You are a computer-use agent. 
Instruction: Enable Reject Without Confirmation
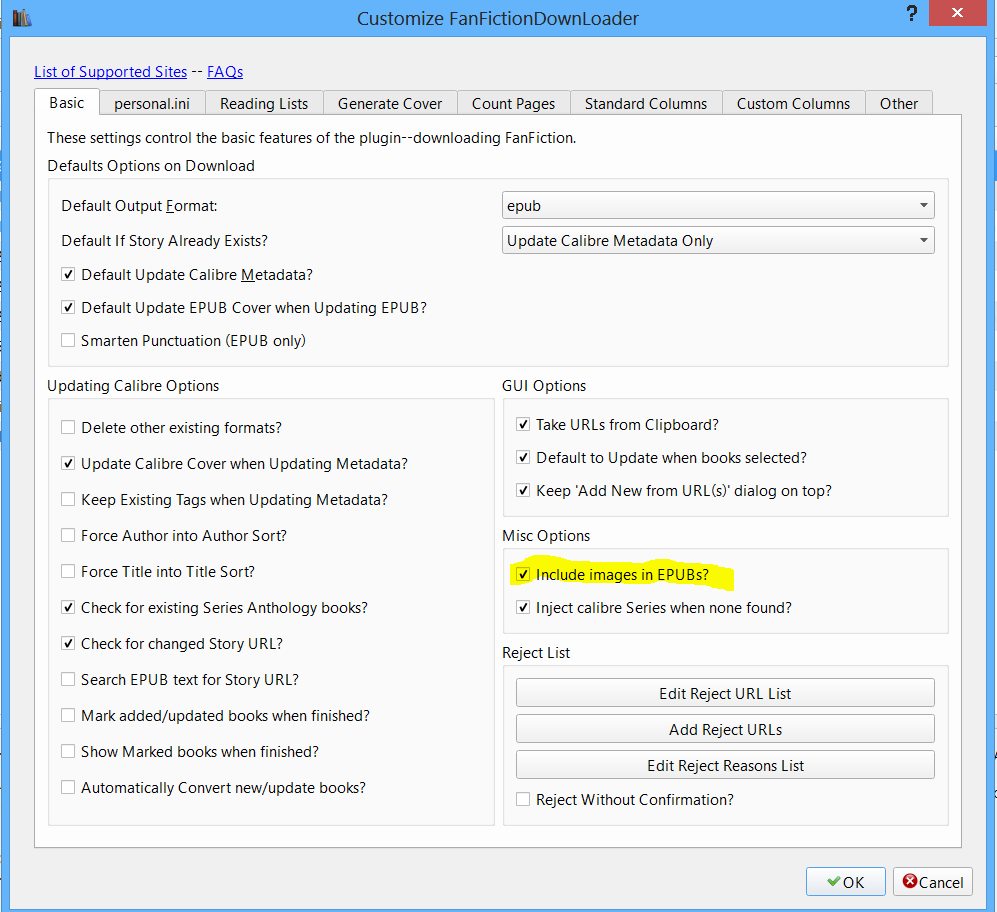click(523, 799)
